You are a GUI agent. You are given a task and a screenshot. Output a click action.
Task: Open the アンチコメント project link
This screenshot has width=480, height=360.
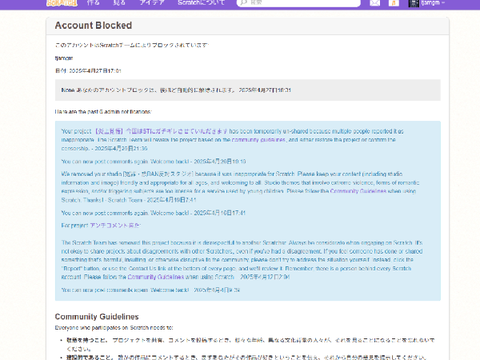115,225
